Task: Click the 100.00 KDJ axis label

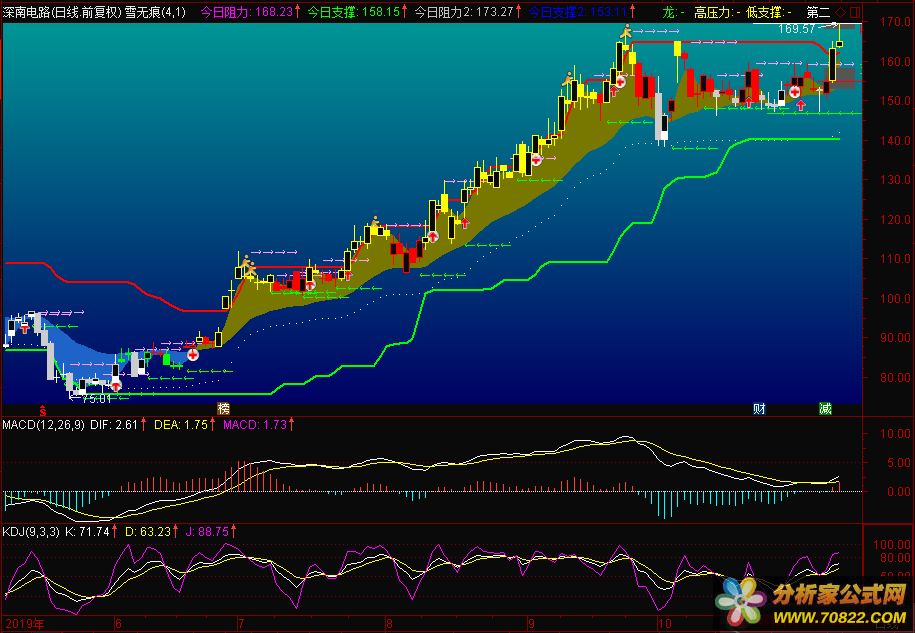Action: (892, 544)
